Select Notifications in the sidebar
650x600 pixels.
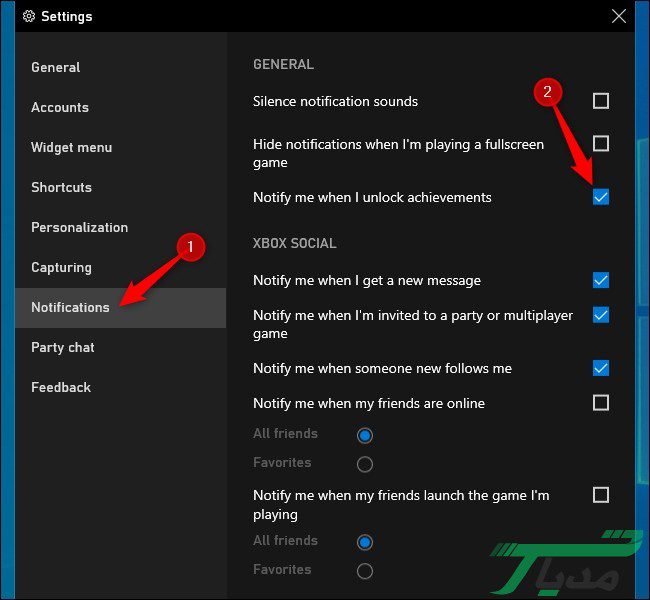[70, 307]
